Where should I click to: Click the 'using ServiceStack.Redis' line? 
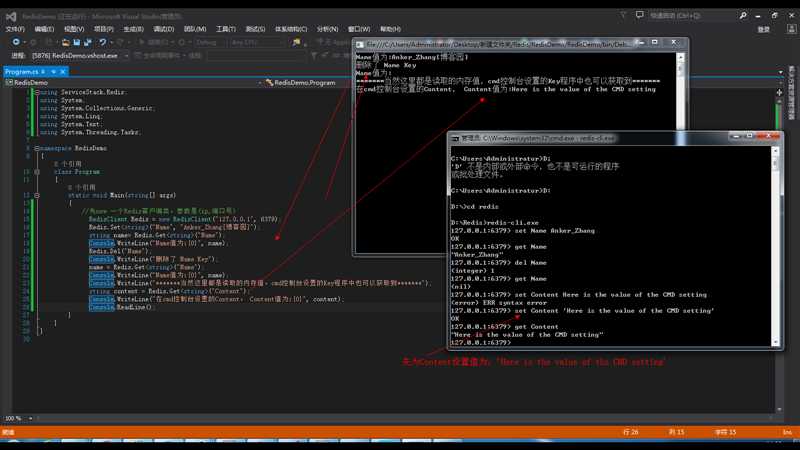click(83, 92)
